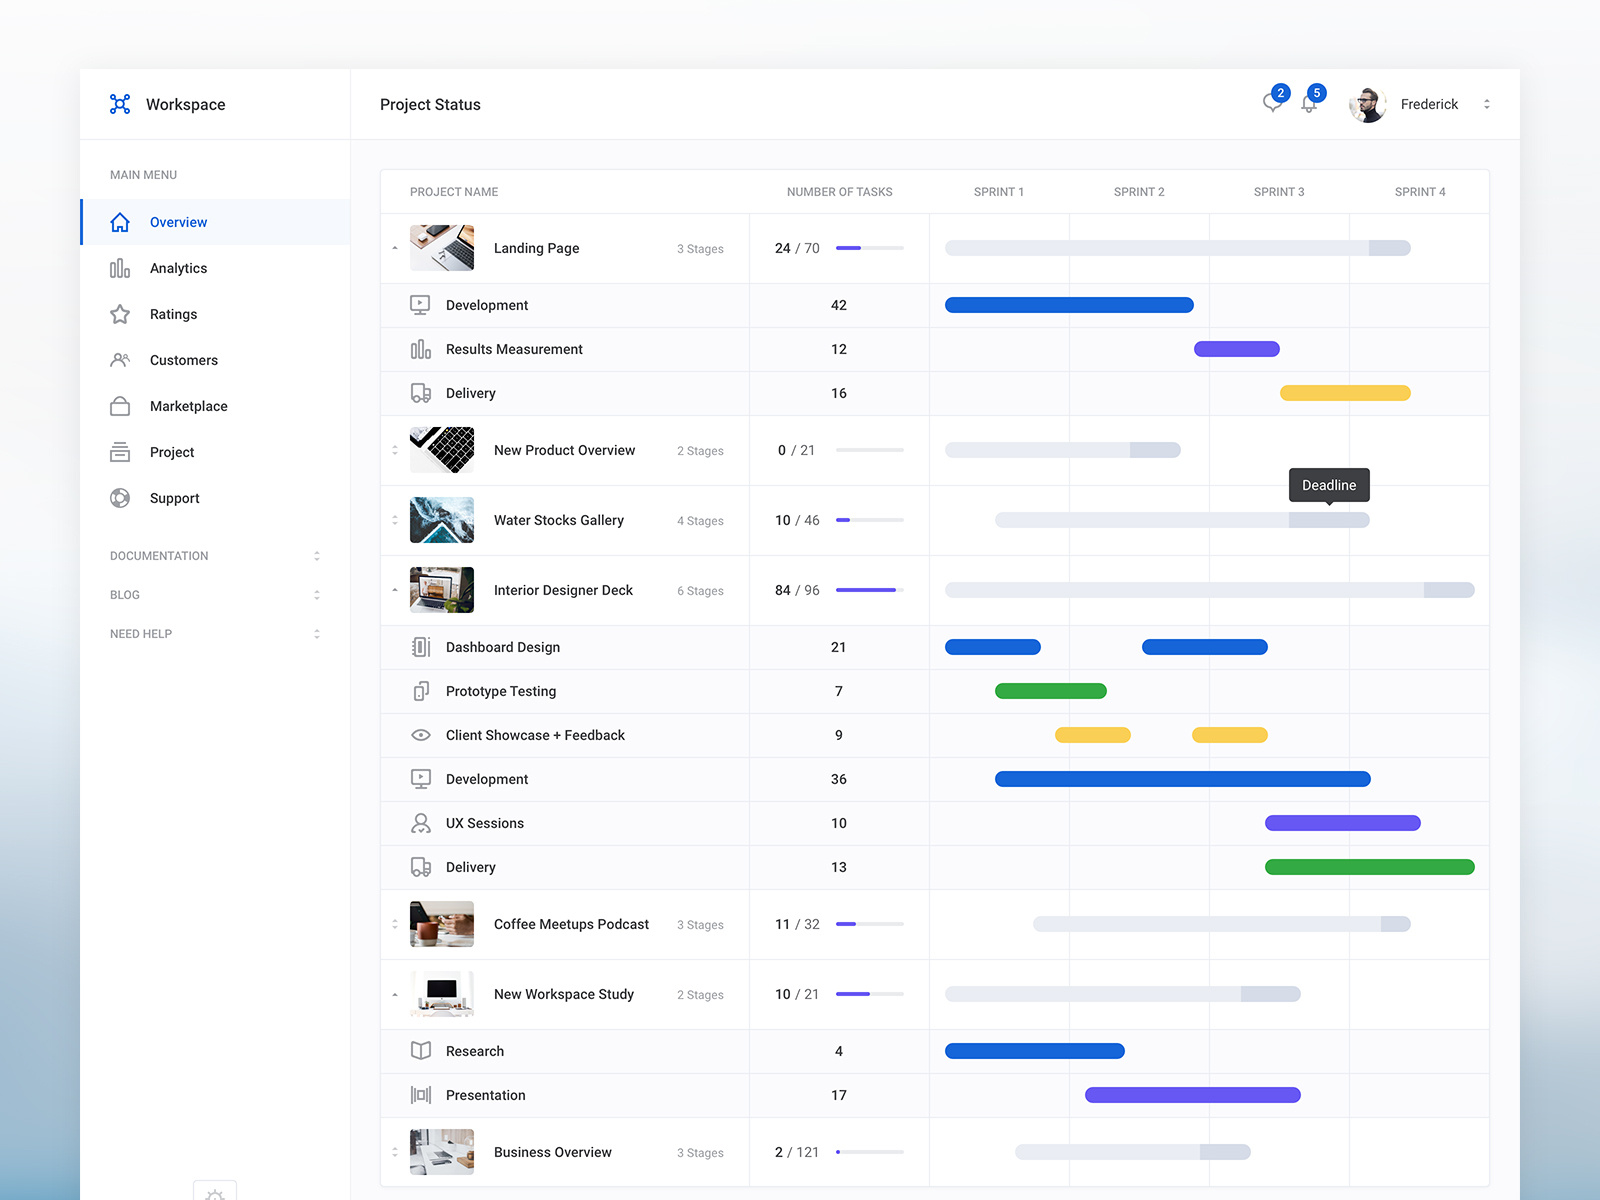This screenshot has width=1600, height=1200.
Task: Select the Marketplace bag icon
Action: pyautogui.click(x=120, y=406)
